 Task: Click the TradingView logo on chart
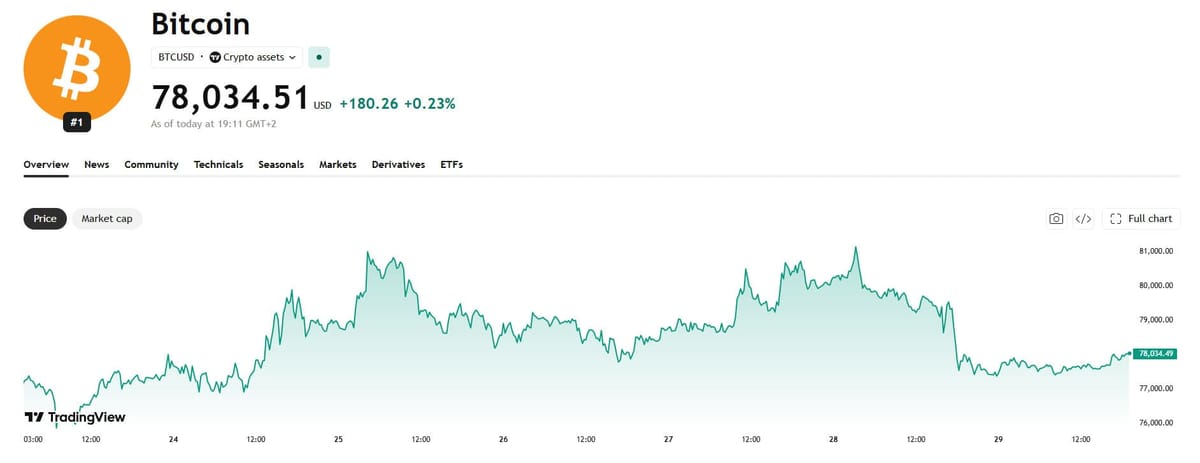(x=75, y=417)
